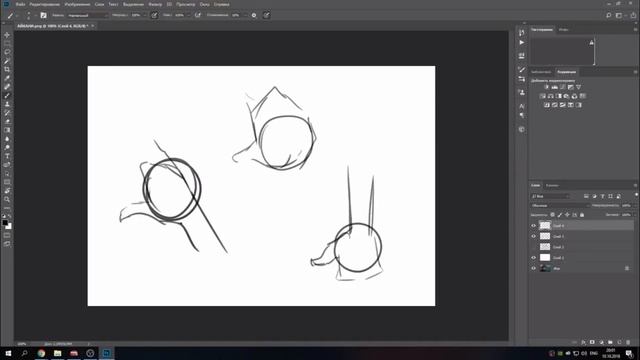Select the Brush tool in toolbox
The width and height of the screenshot is (640, 360).
click(x=7, y=96)
